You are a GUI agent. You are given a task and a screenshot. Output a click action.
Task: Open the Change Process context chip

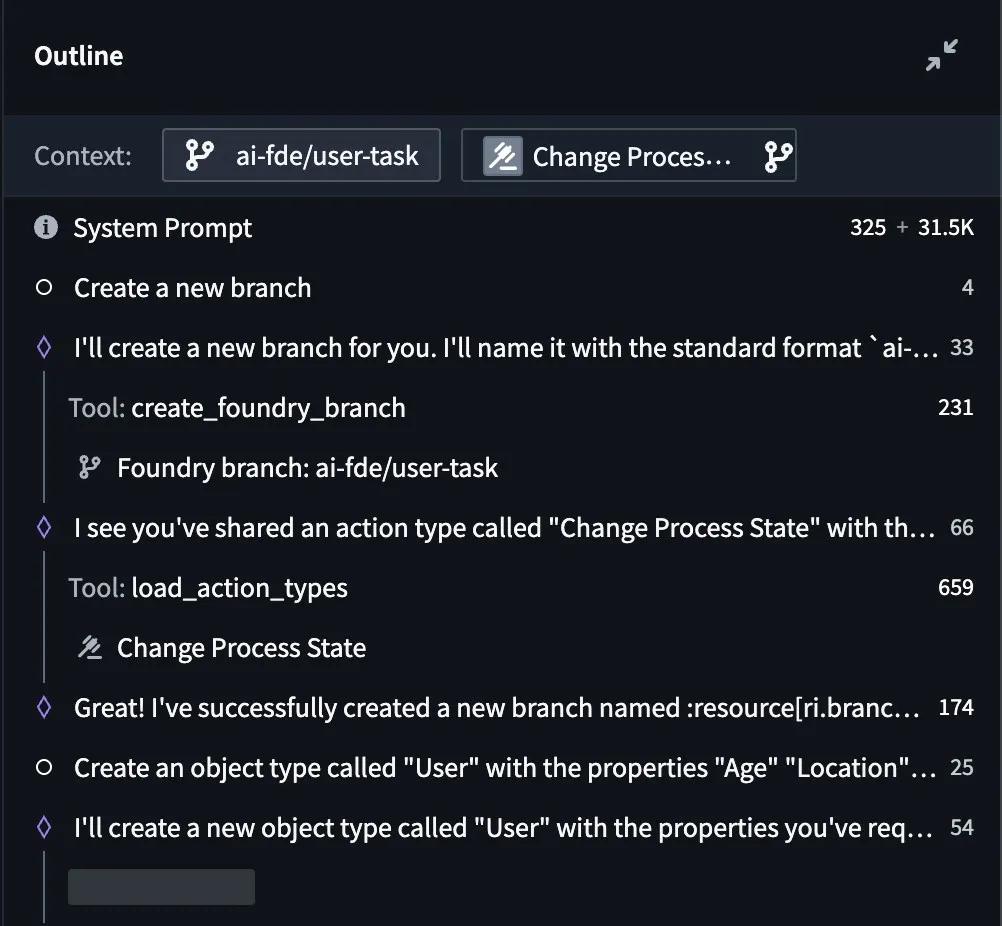point(629,155)
